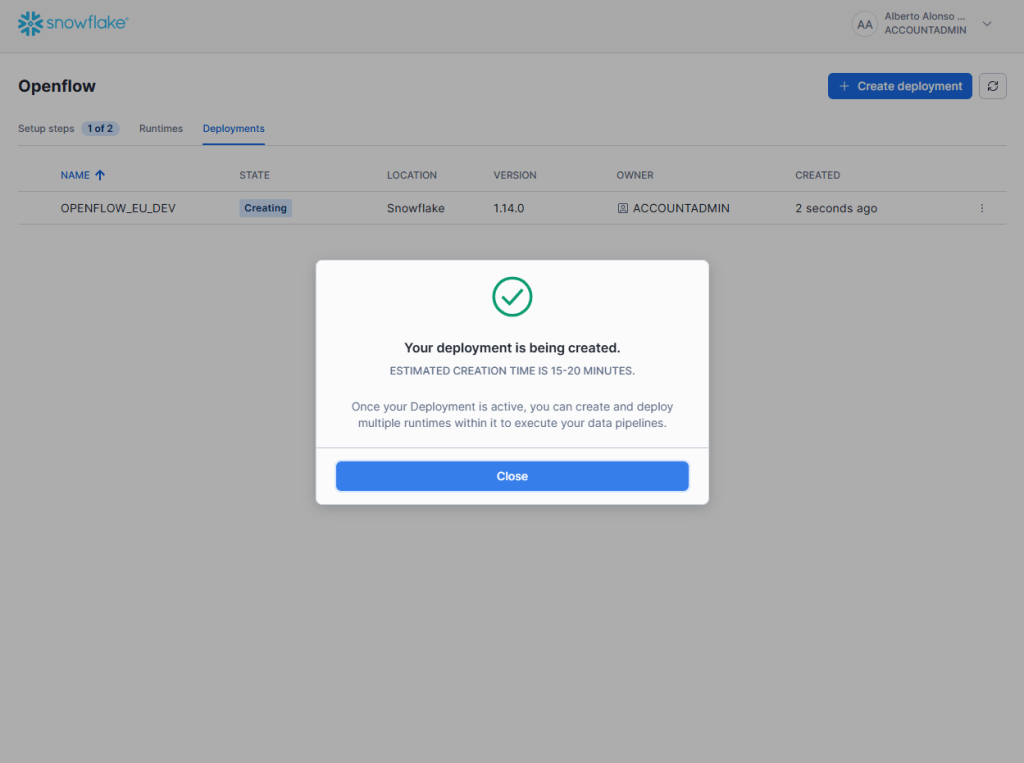
Task: Click the Create deployment button
Action: [900, 86]
